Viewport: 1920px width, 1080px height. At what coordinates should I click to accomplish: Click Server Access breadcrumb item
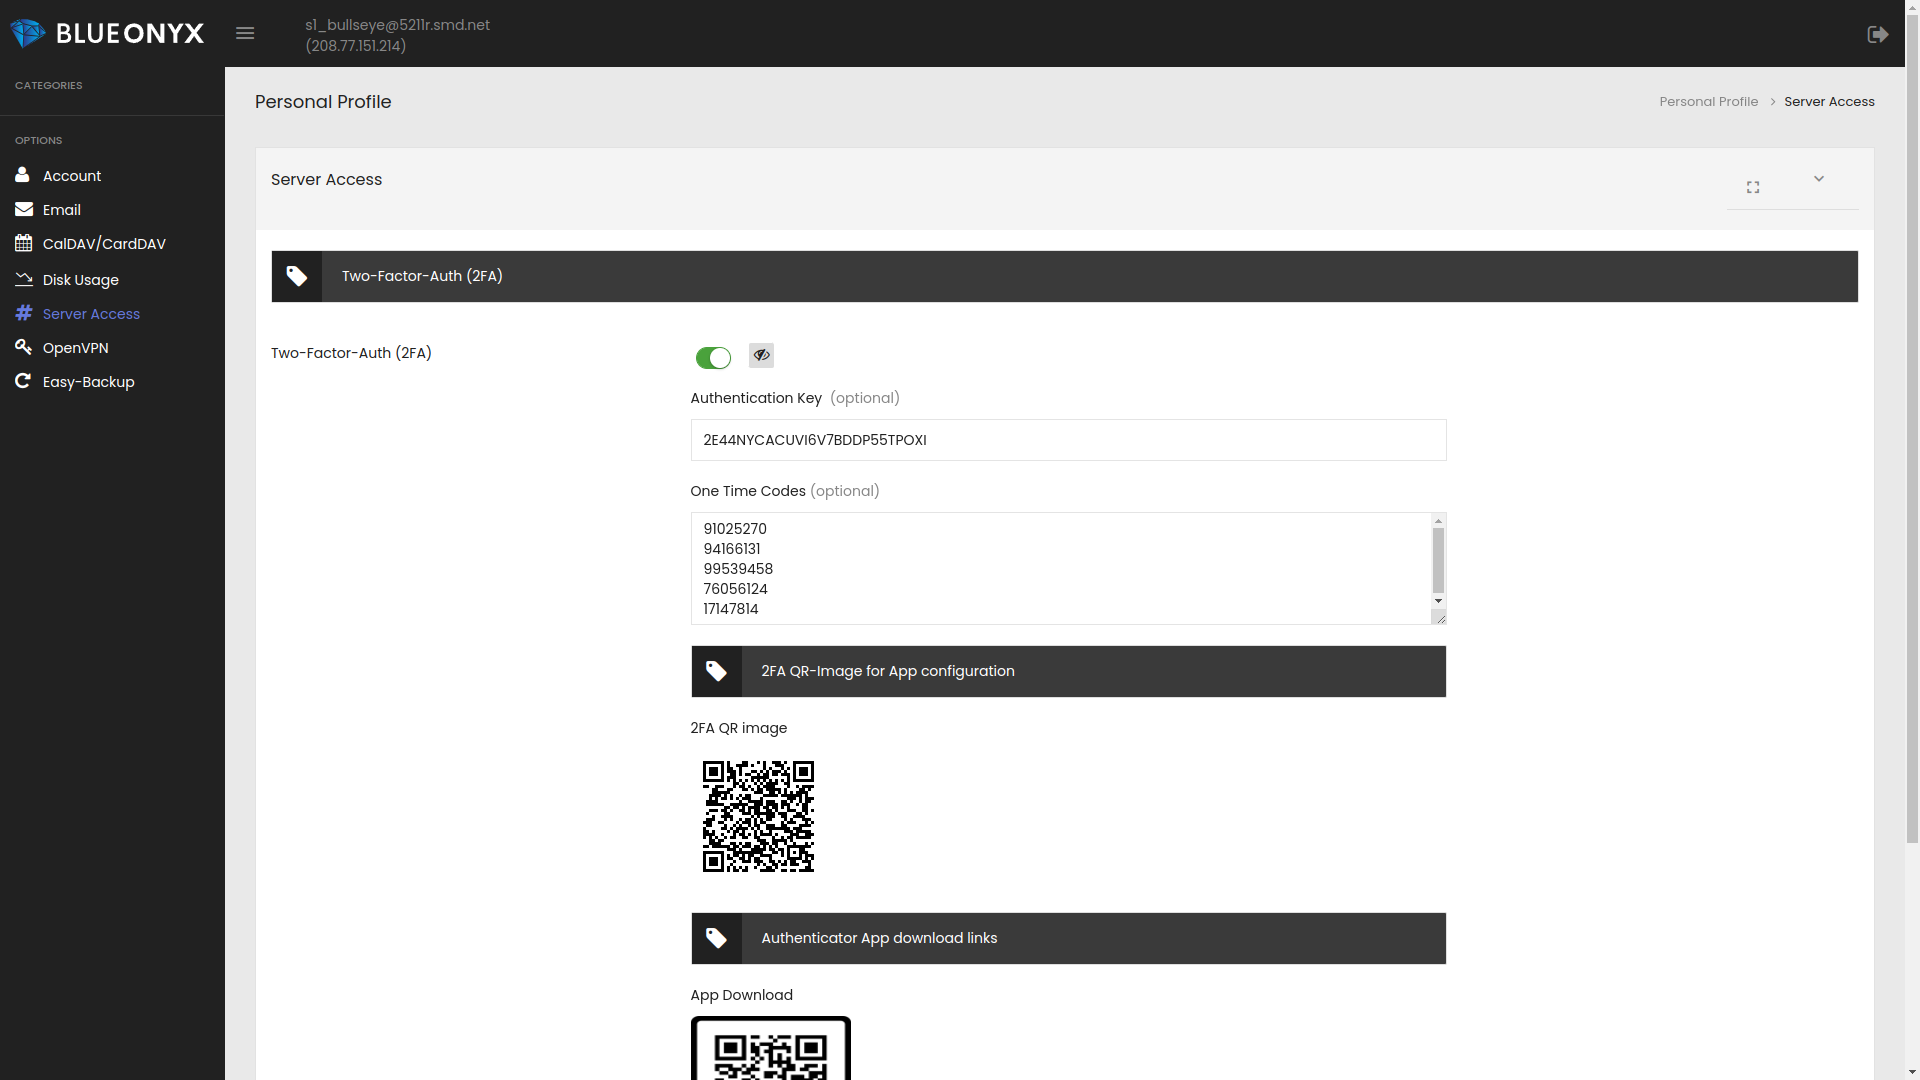click(x=1829, y=102)
